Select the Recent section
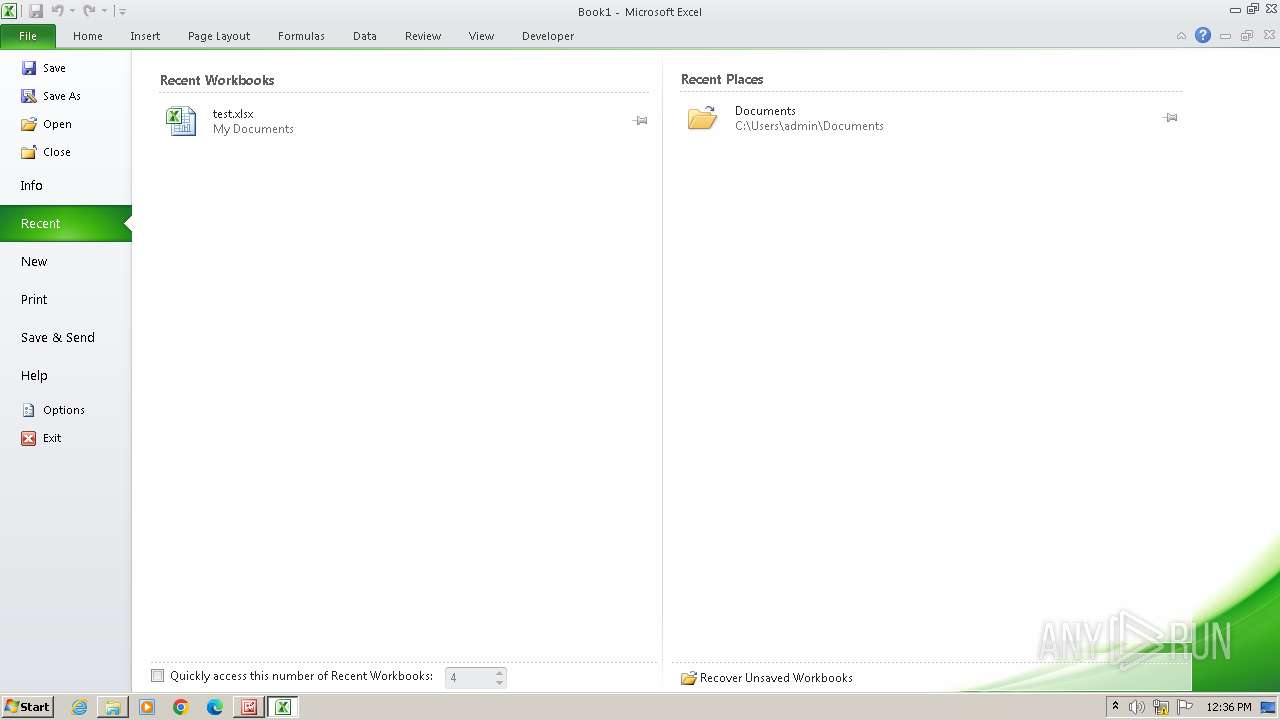Viewport: 1280px width, 720px height. [x=65, y=223]
